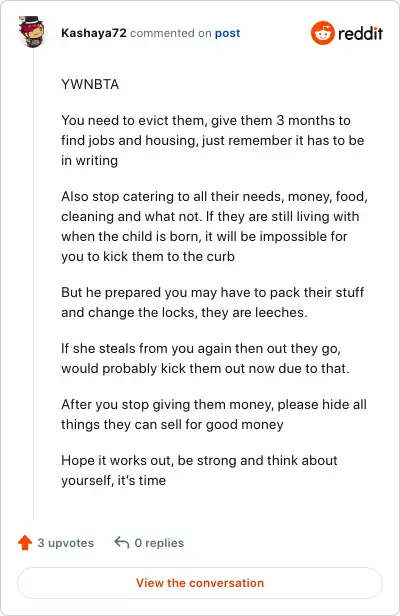Click the 'YWNBTA' verdict text

[90, 84]
